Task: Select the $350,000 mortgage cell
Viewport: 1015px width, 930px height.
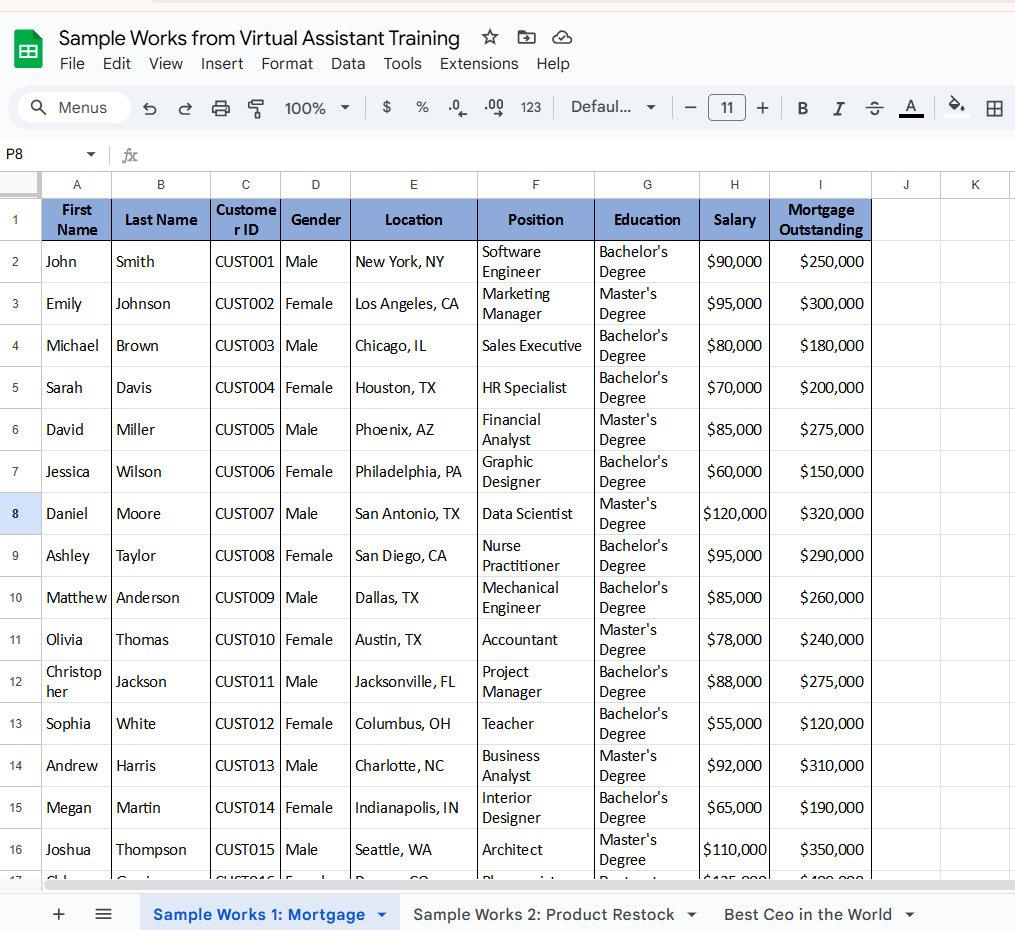Action: [820, 850]
